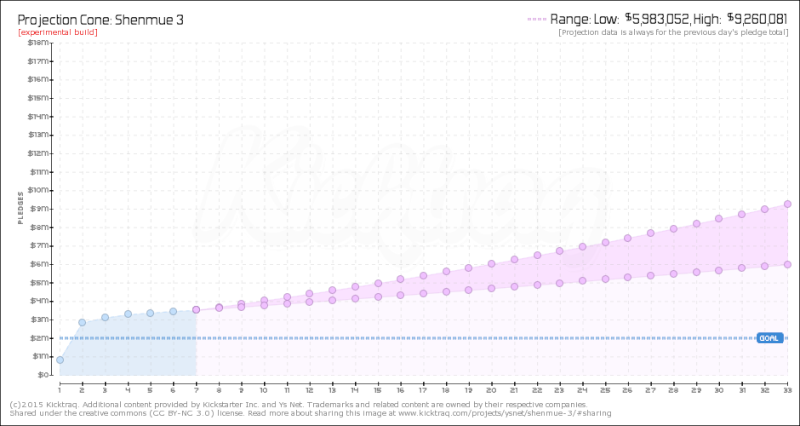Select the blue data point for day 1
This screenshot has height=426, width=800.
tap(60, 360)
